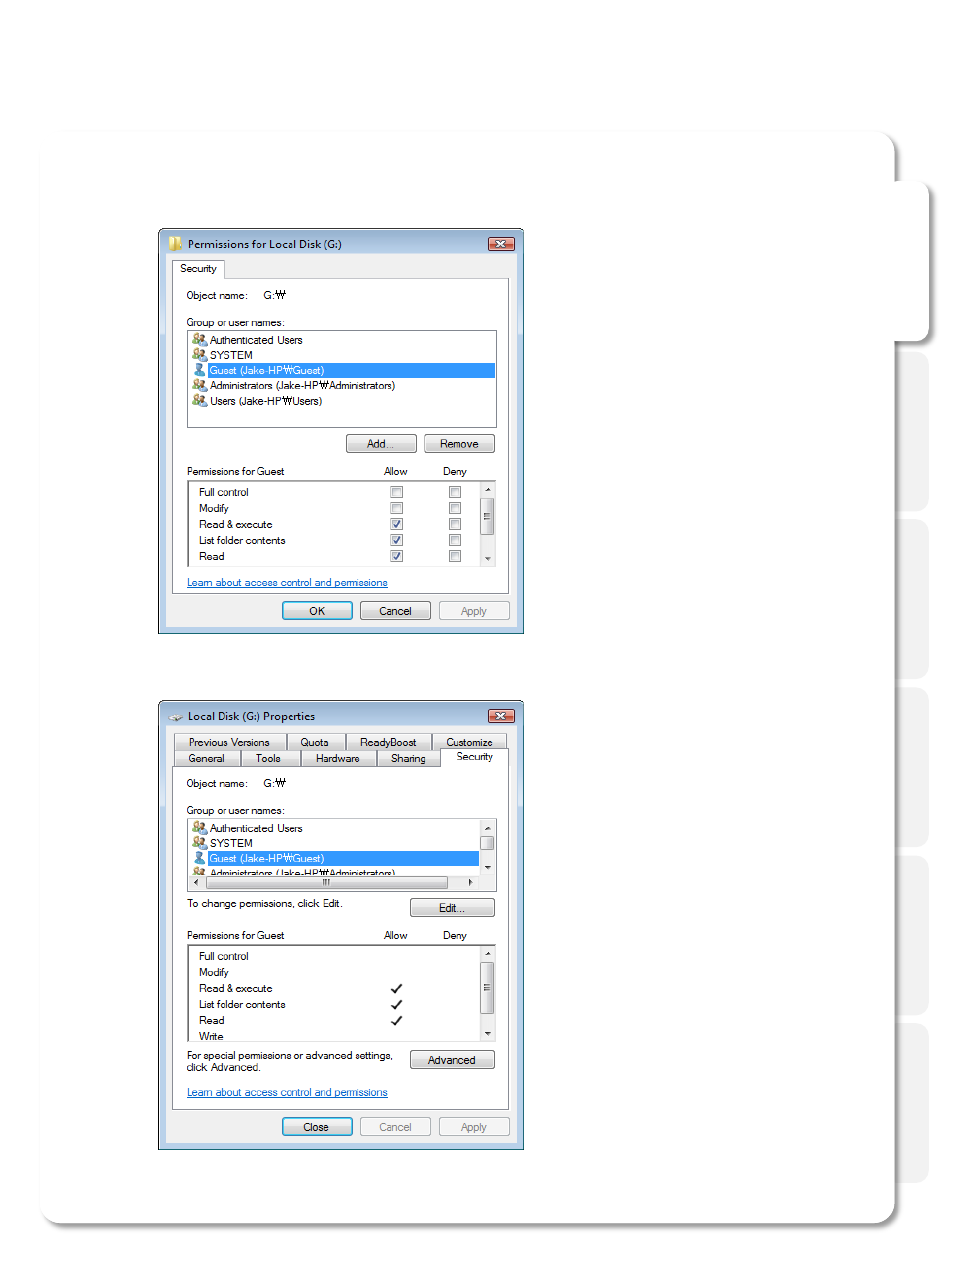Check Allow for Full control
This screenshot has height=1272, width=954.
pyautogui.click(x=396, y=492)
